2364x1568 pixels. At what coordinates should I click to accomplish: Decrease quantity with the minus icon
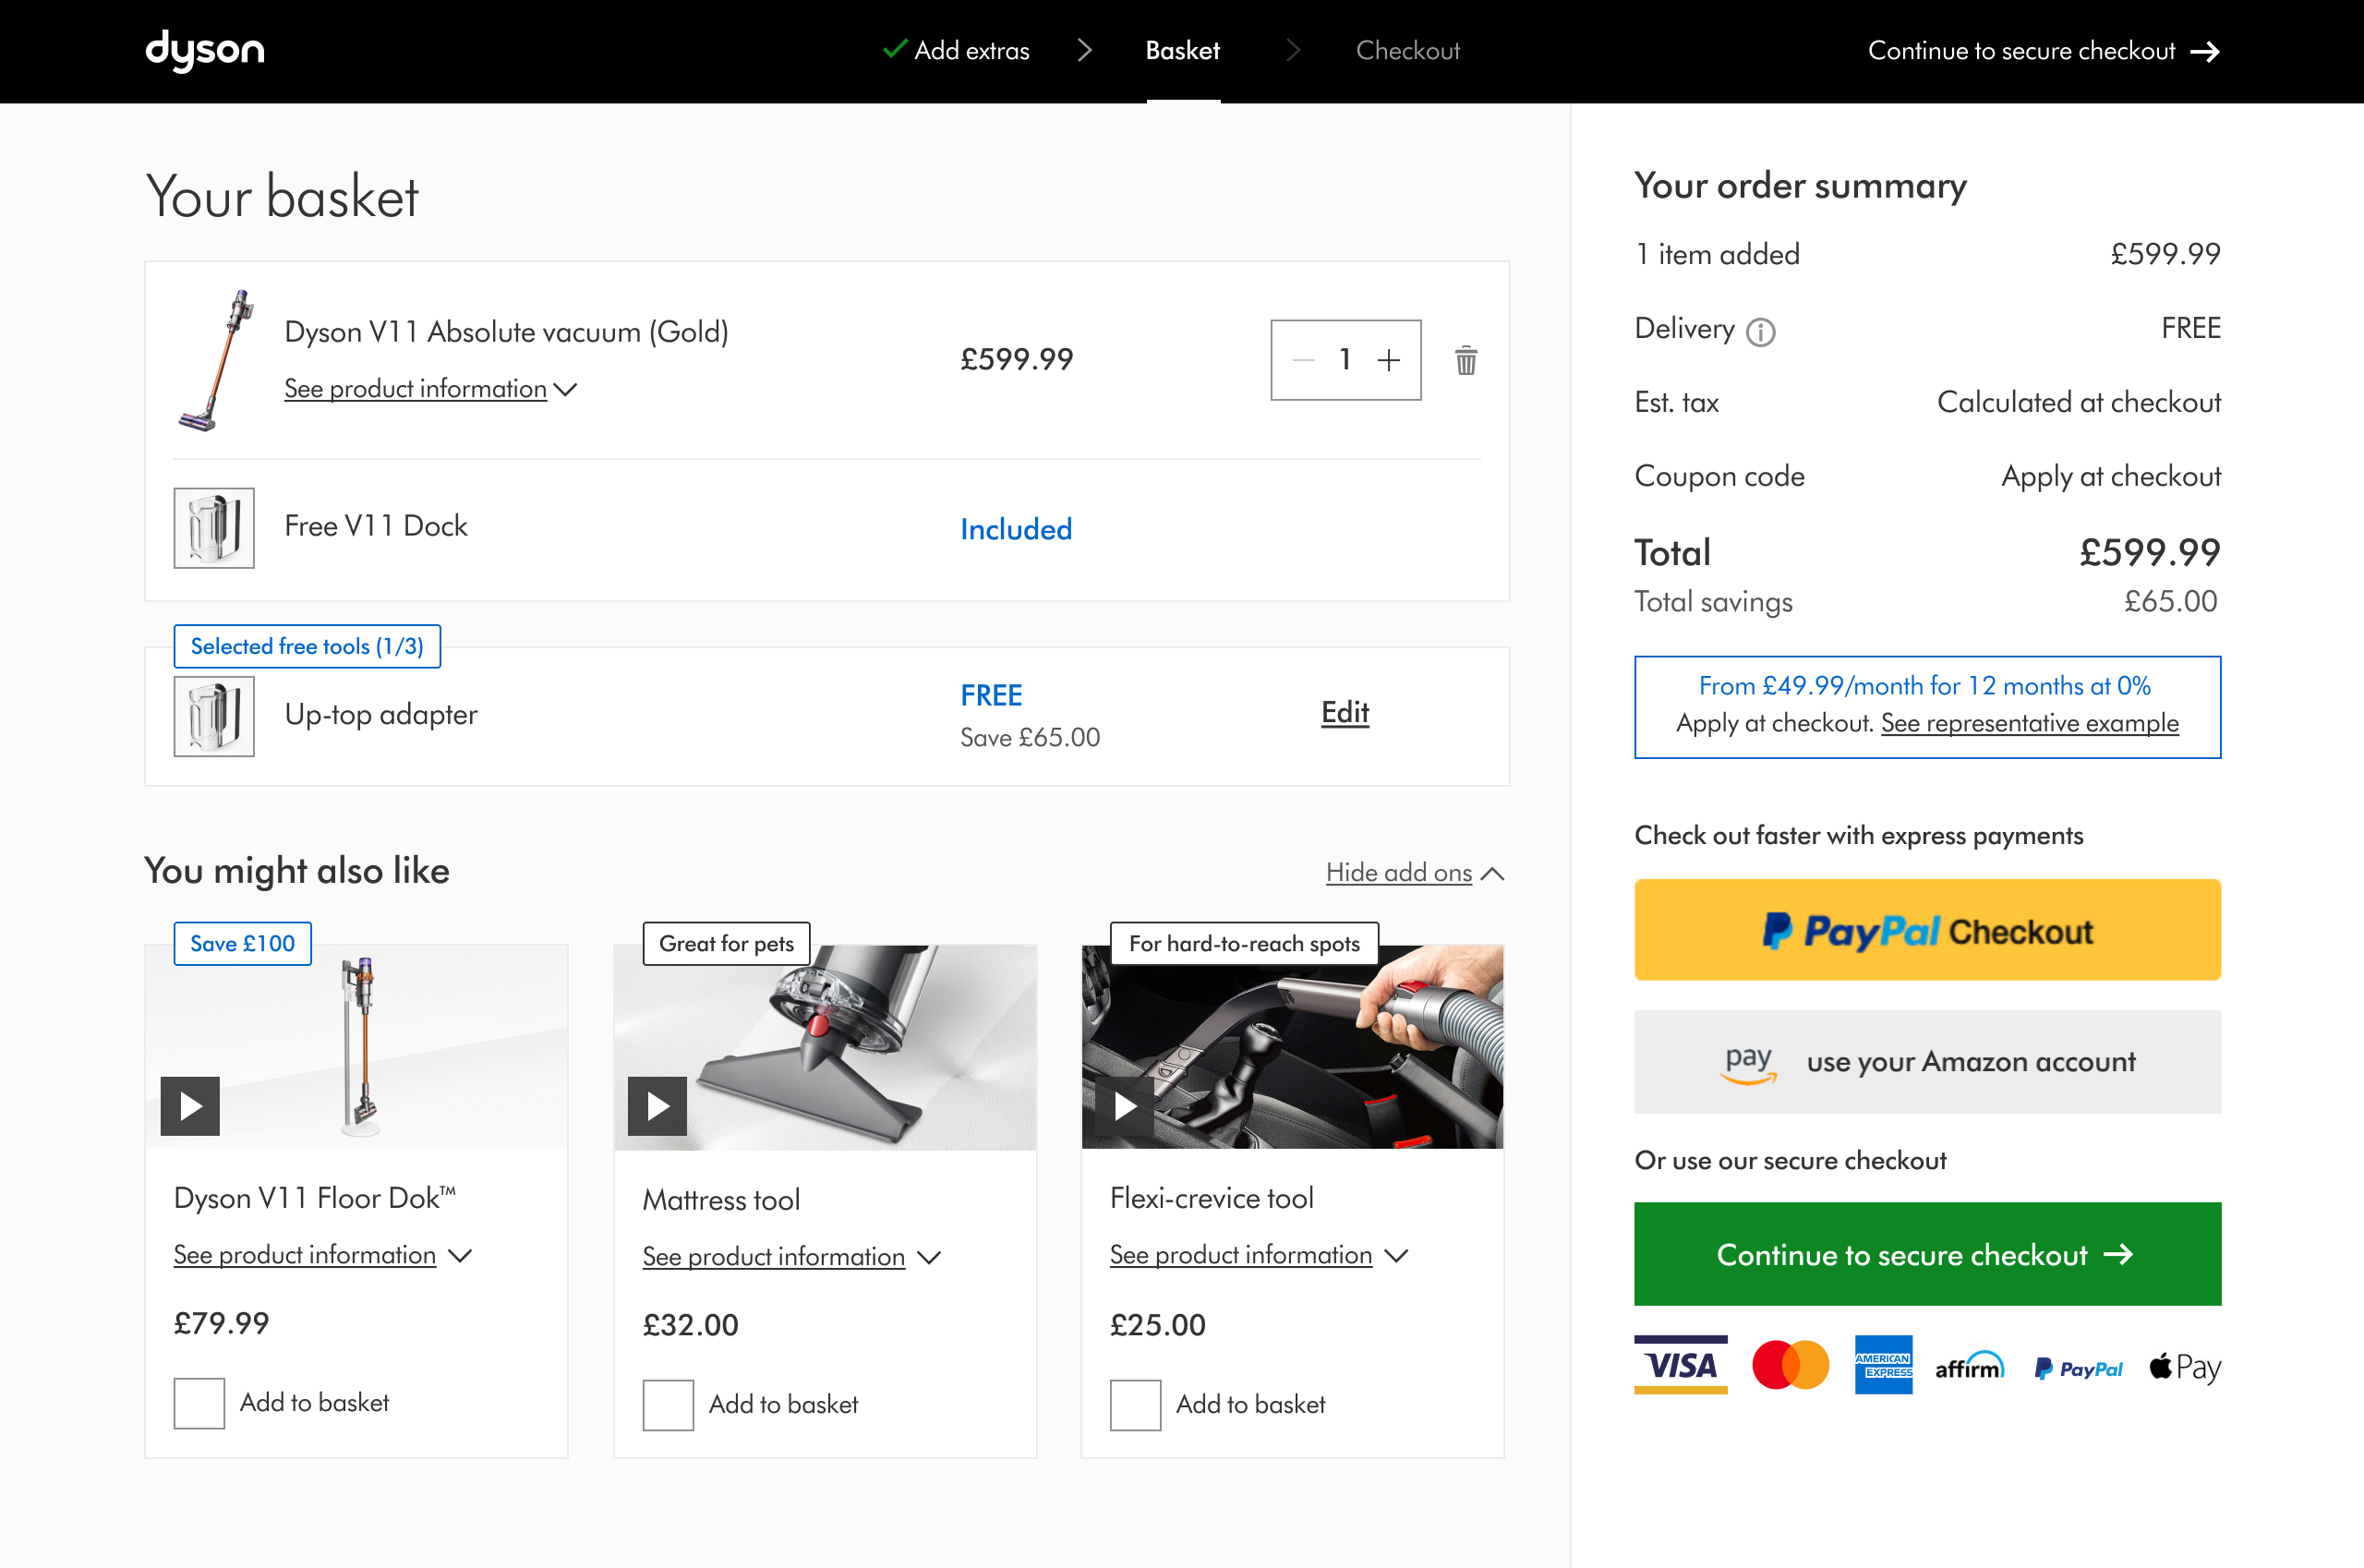(1303, 360)
